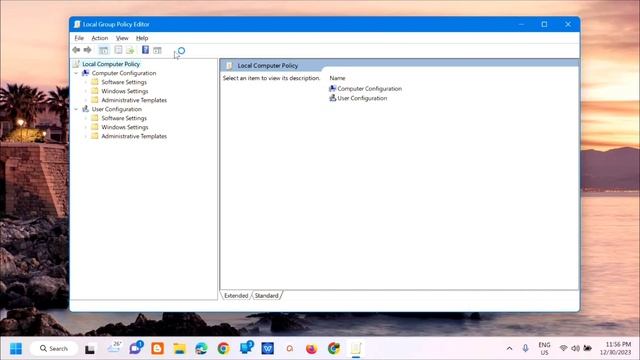The width and height of the screenshot is (640, 360).
Task: Maximize the Local Group Policy Editor window
Action: 544,24
